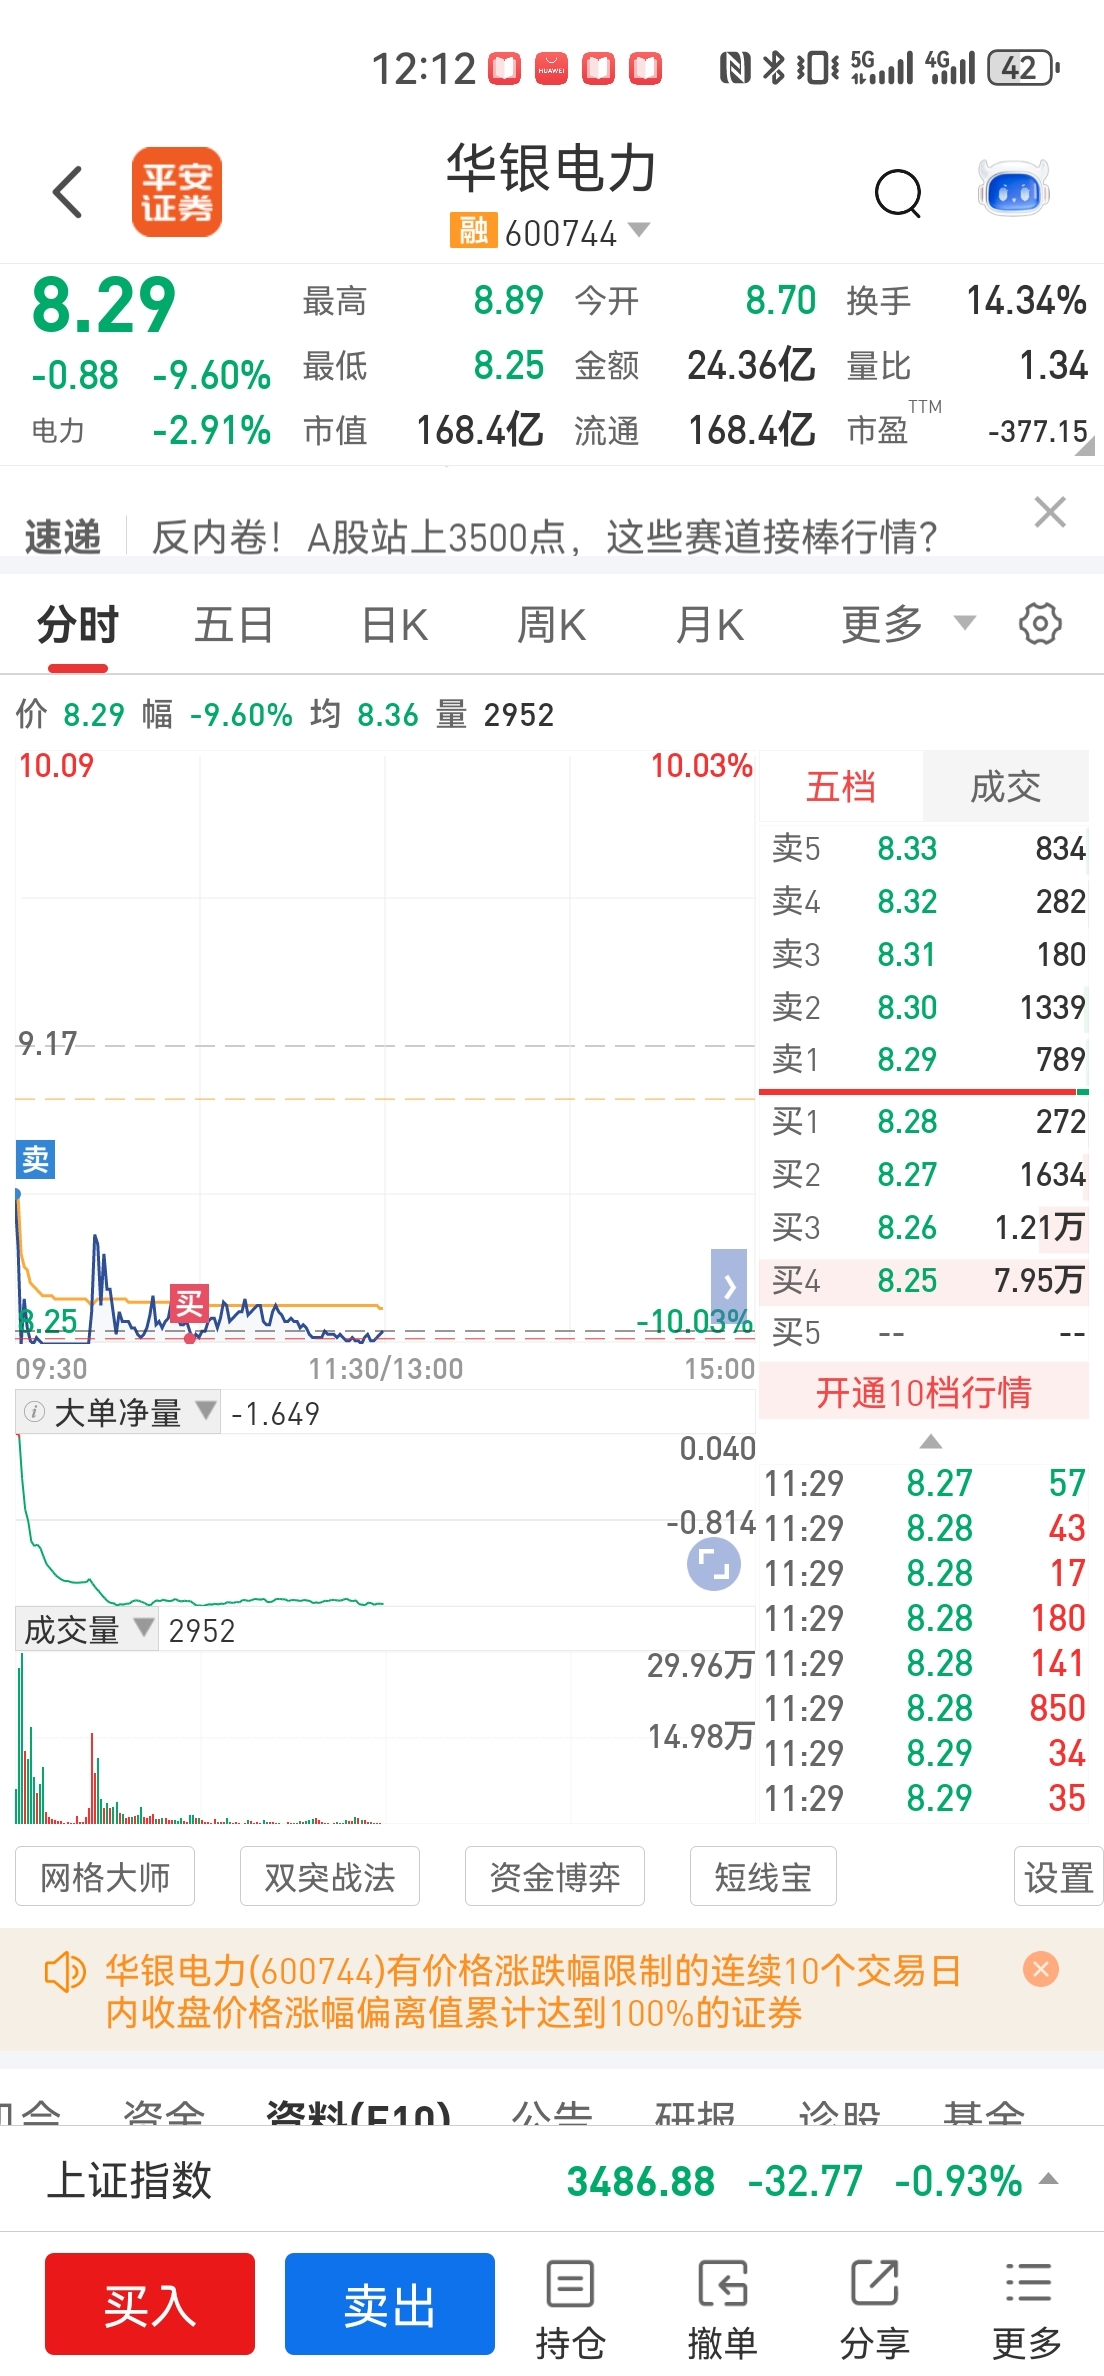
Task: Tap the 融 margin badge
Action: click(473, 230)
